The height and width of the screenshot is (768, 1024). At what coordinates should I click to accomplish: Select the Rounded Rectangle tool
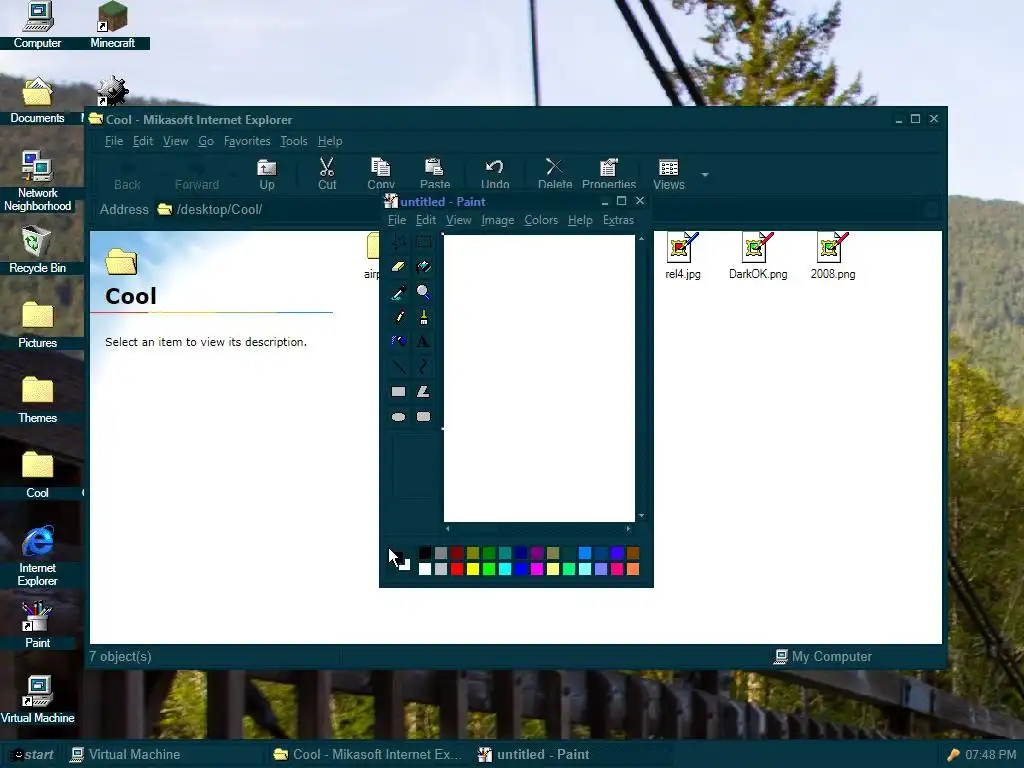pyautogui.click(x=423, y=417)
